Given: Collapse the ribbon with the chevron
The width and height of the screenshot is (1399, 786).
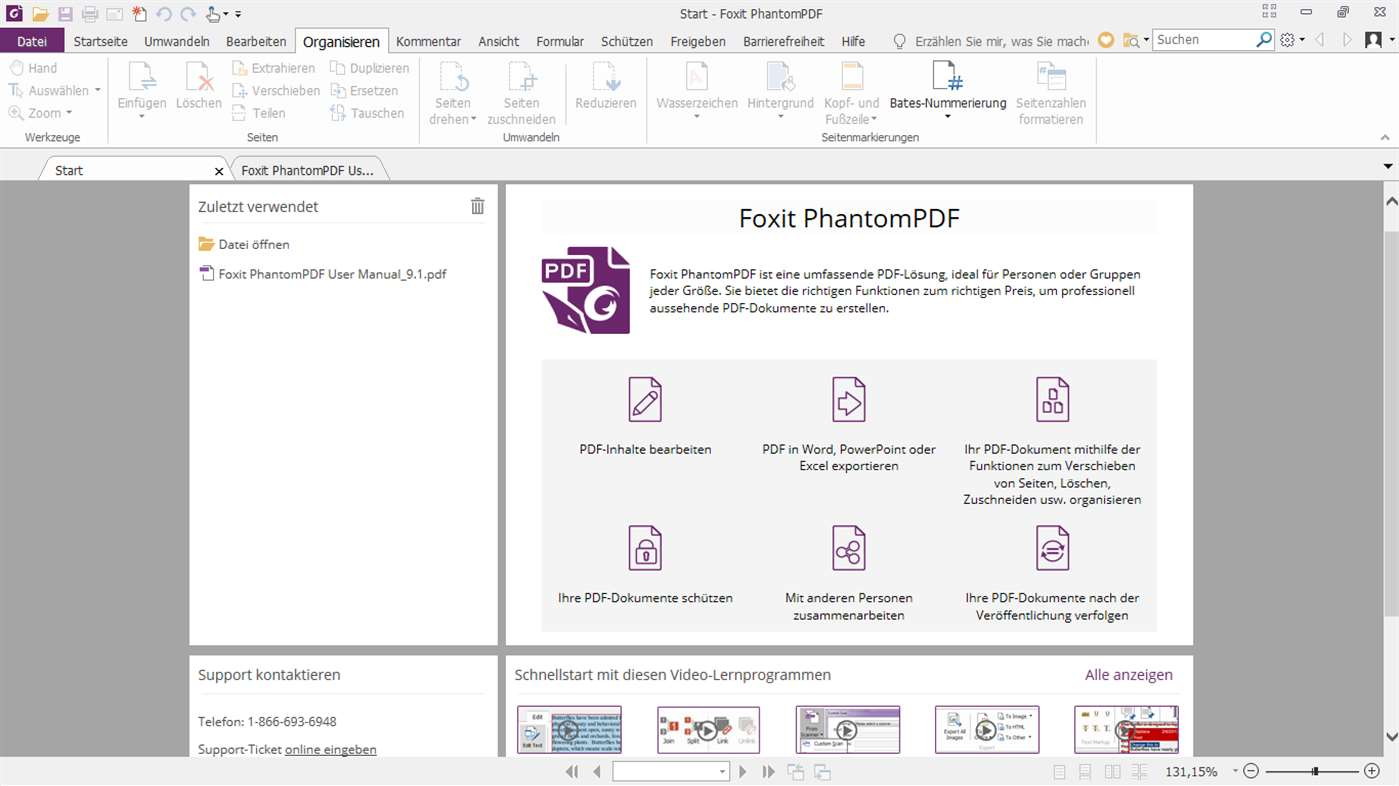Looking at the screenshot, I should [1385, 138].
